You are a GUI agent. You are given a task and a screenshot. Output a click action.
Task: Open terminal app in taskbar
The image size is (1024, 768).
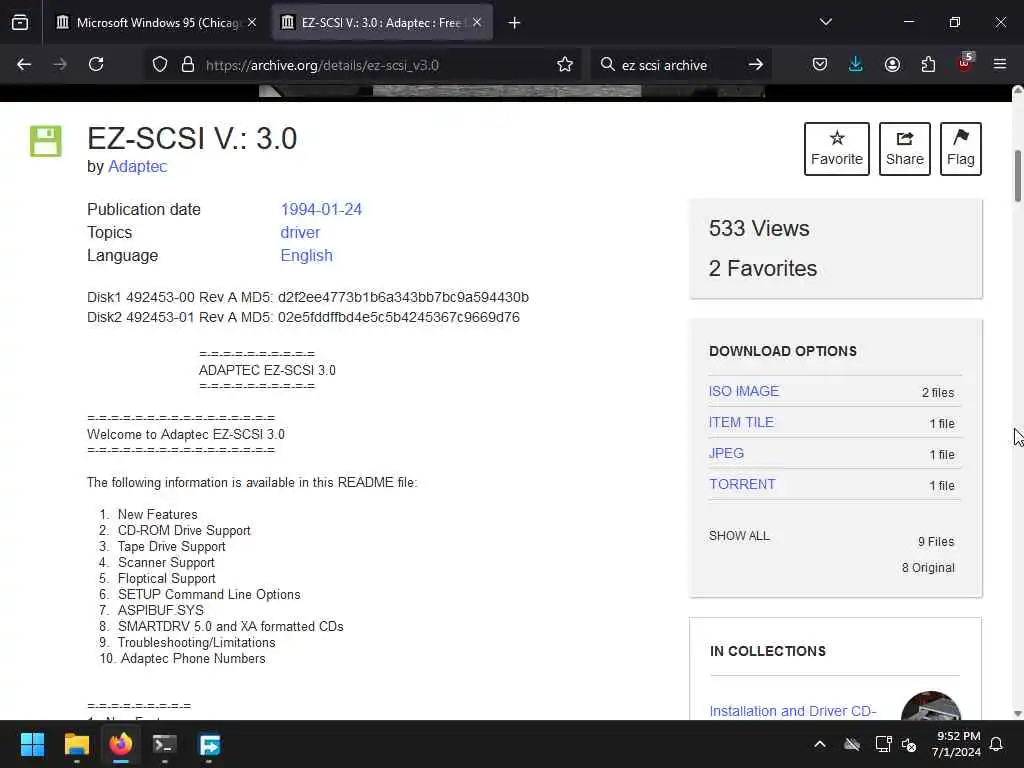tap(165, 744)
